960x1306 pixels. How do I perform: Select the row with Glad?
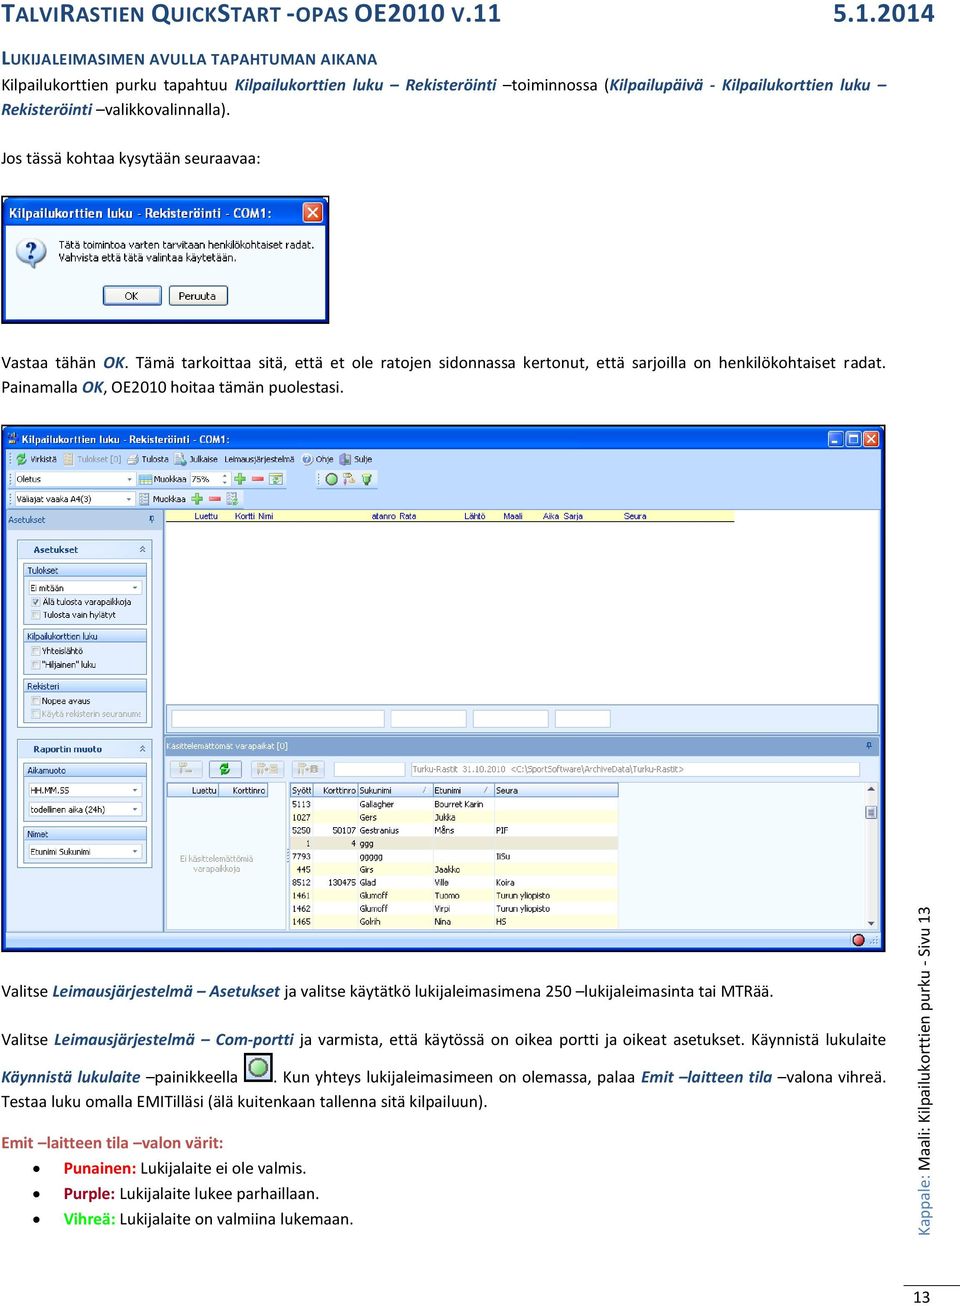tap(454, 882)
